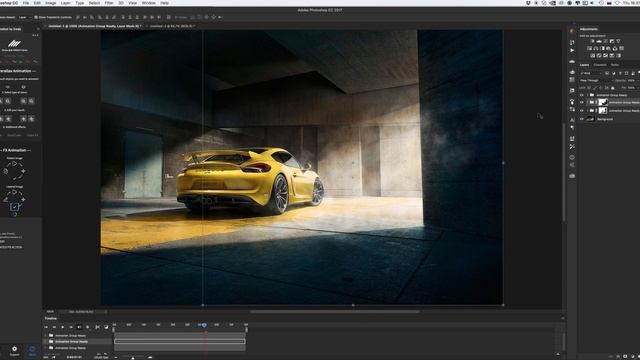The width and height of the screenshot is (640, 360).
Task: Select the highlighted Animation Group timeline clip
Action: click(x=180, y=341)
